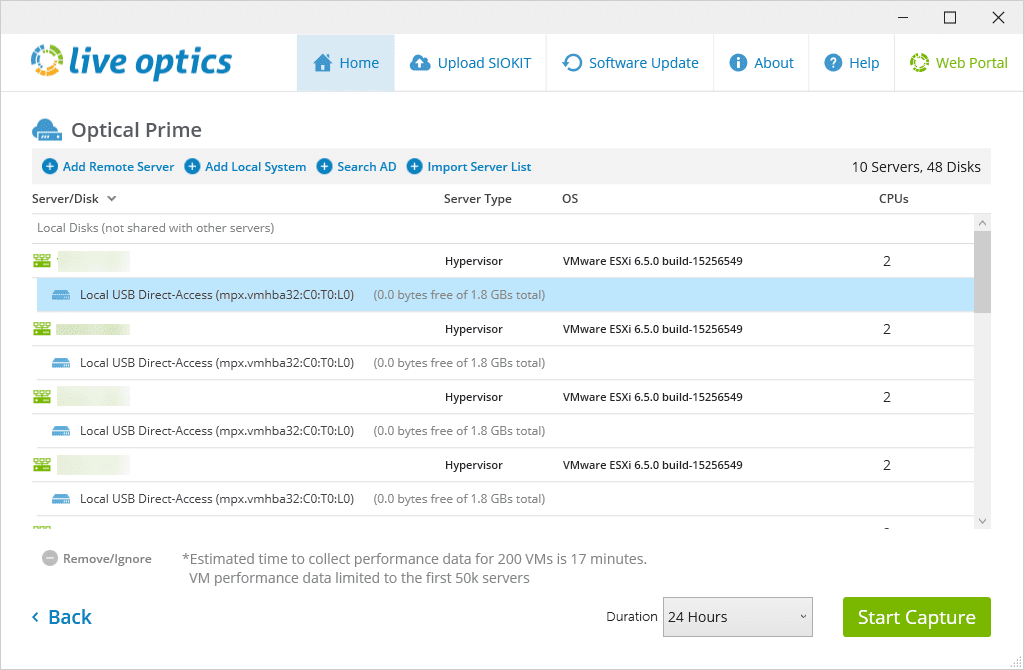Click the info icon beside About
Screen dimensions: 1024x670
pos(738,63)
